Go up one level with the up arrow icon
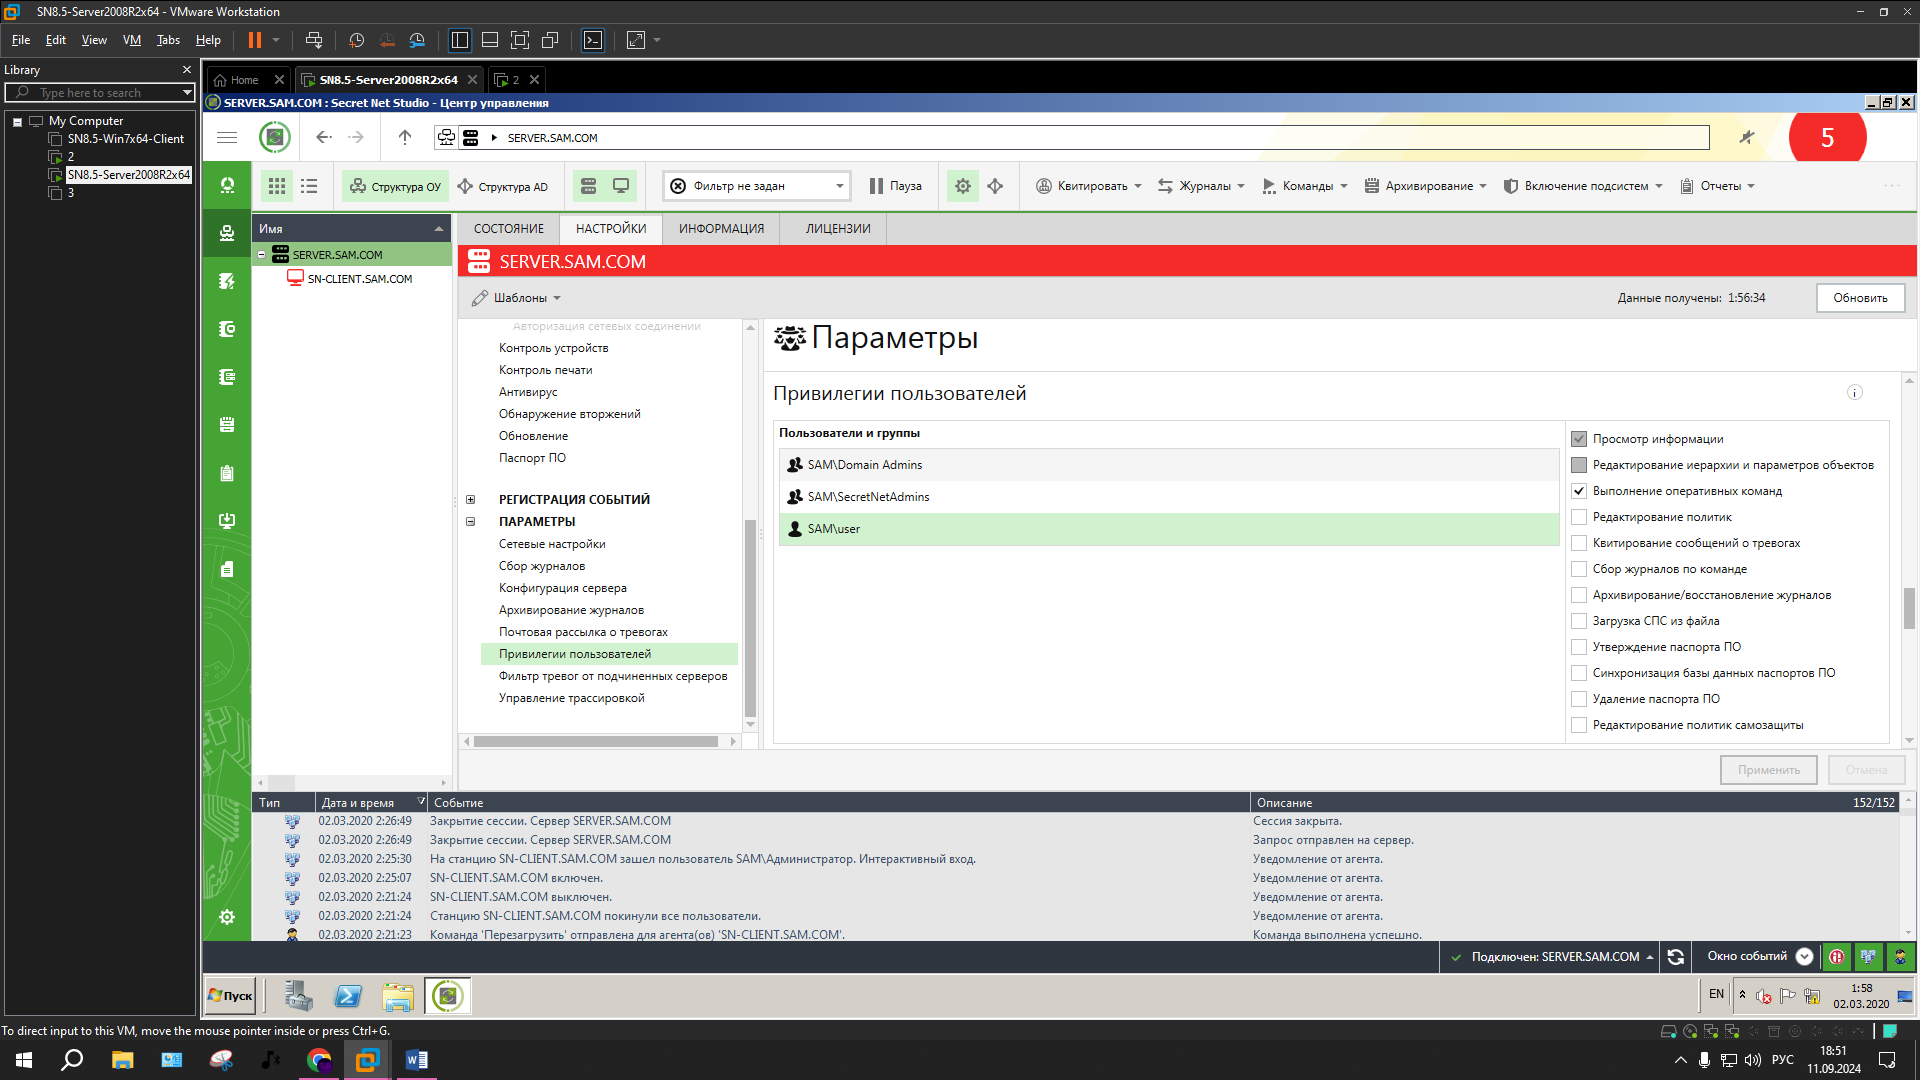The height and width of the screenshot is (1080, 1920). (x=405, y=138)
